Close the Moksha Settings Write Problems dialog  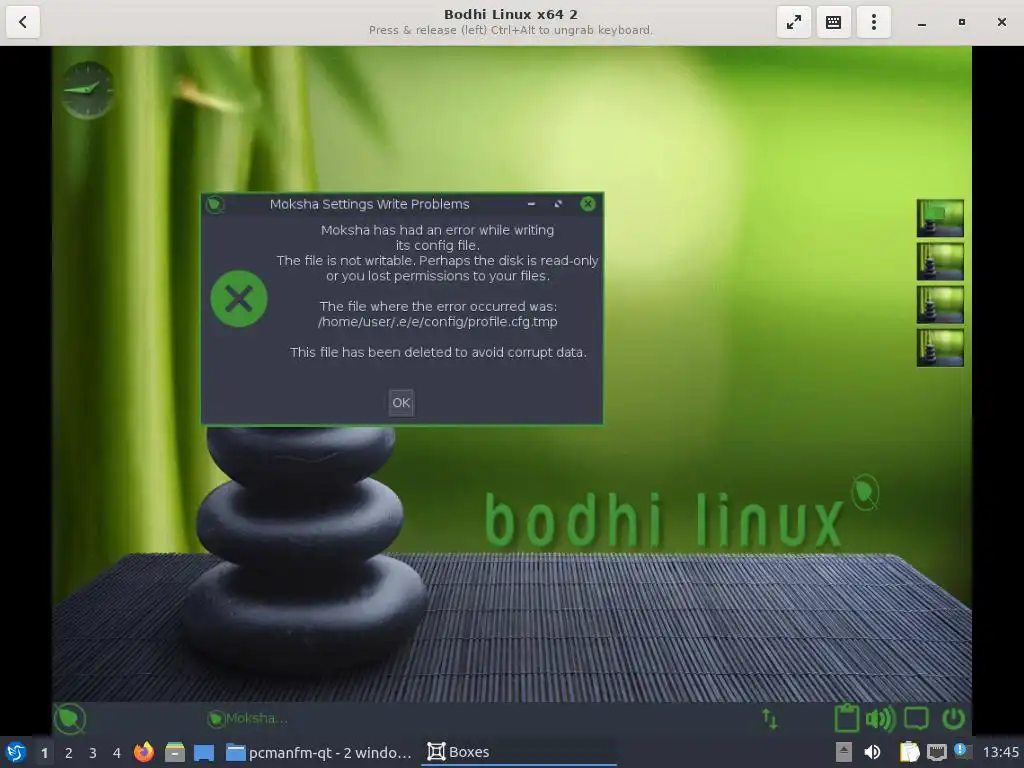(588, 204)
